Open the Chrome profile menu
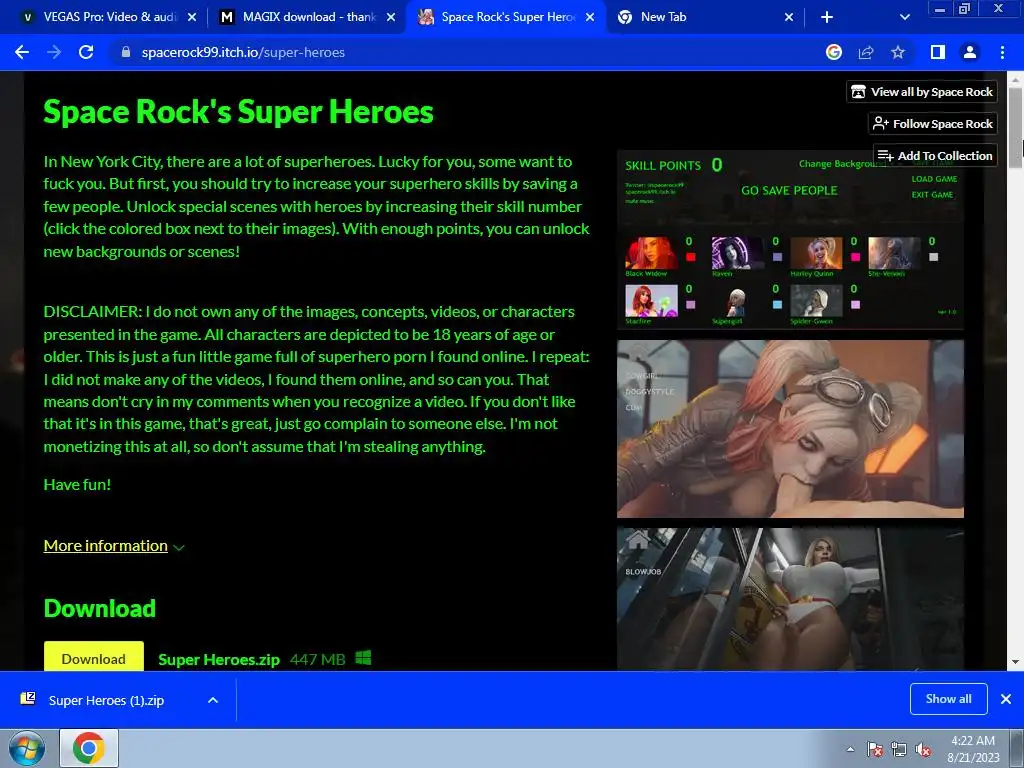Screen dimensions: 1024x768 970,52
